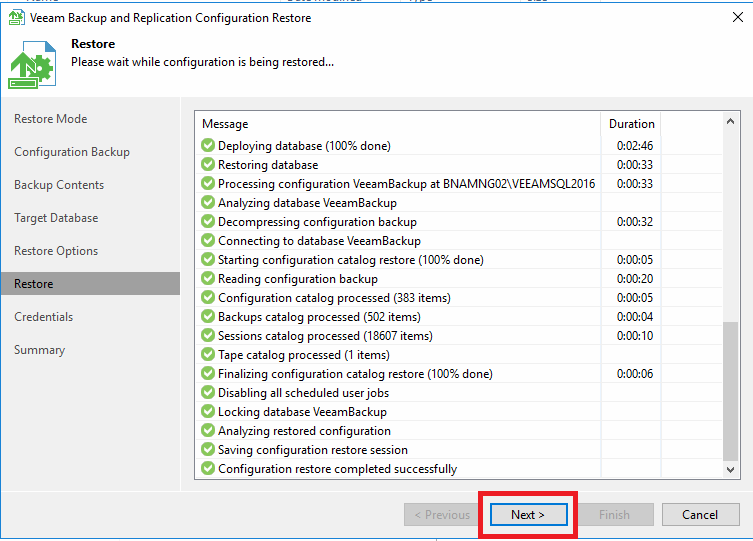Select 'Processing configuration VeeamBackup at BNAMNG02' text

[407, 184]
